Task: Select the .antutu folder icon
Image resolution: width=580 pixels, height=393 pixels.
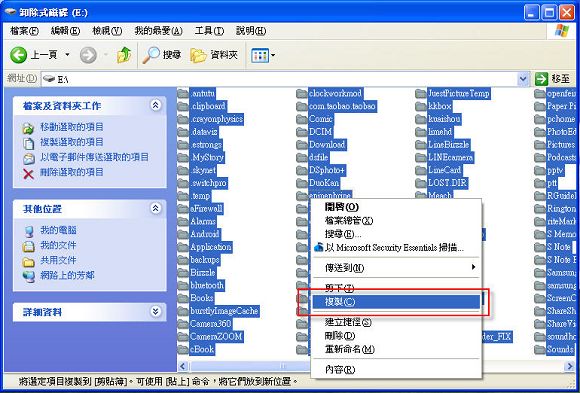Action: coord(183,93)
